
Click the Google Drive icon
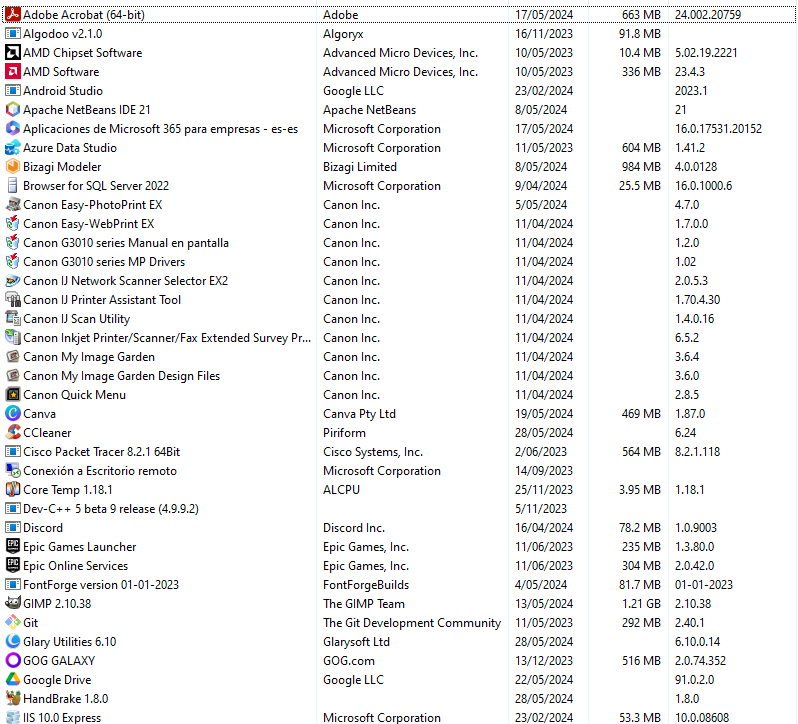[x=13, y=679]
